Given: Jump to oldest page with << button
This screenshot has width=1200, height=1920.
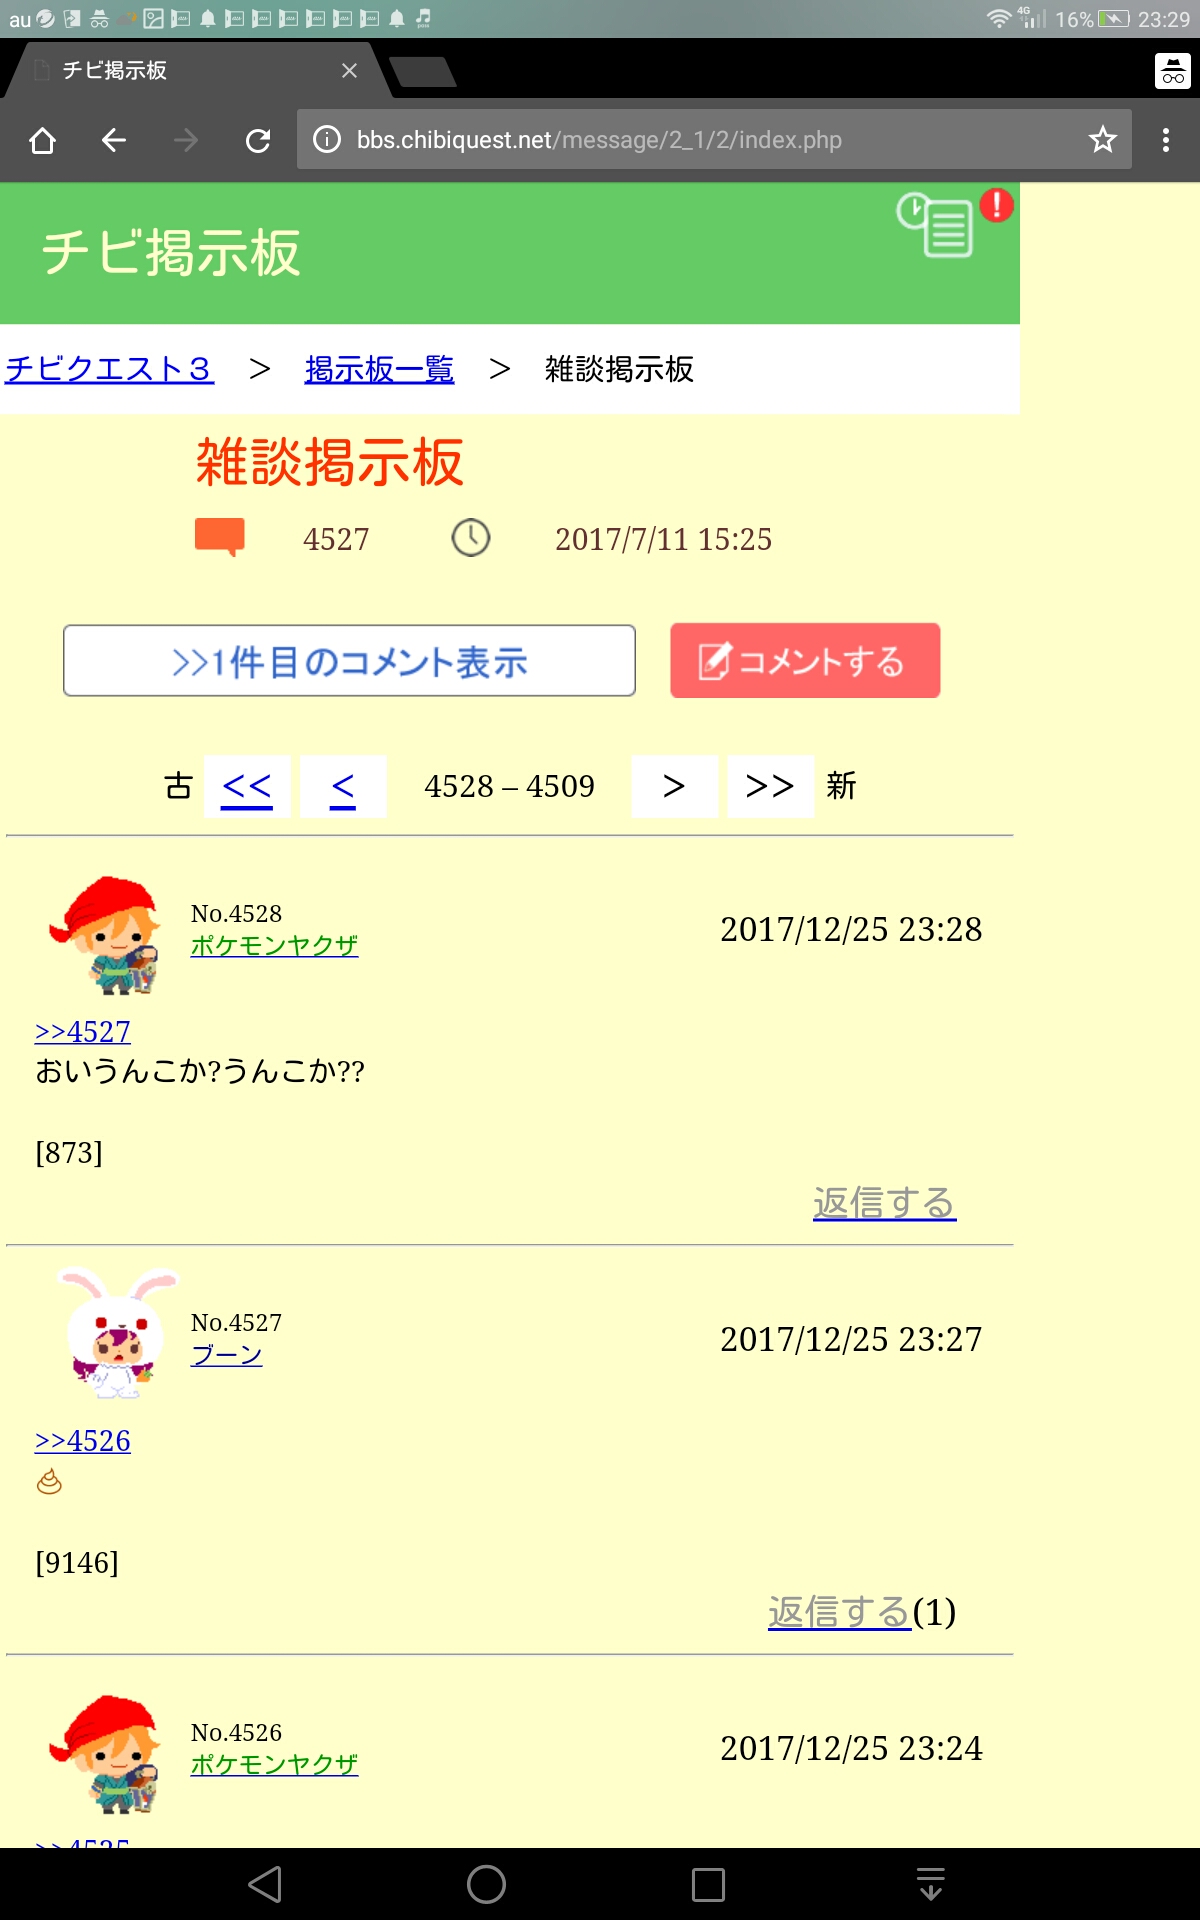Looking at the screenshot, I should 247,787.
